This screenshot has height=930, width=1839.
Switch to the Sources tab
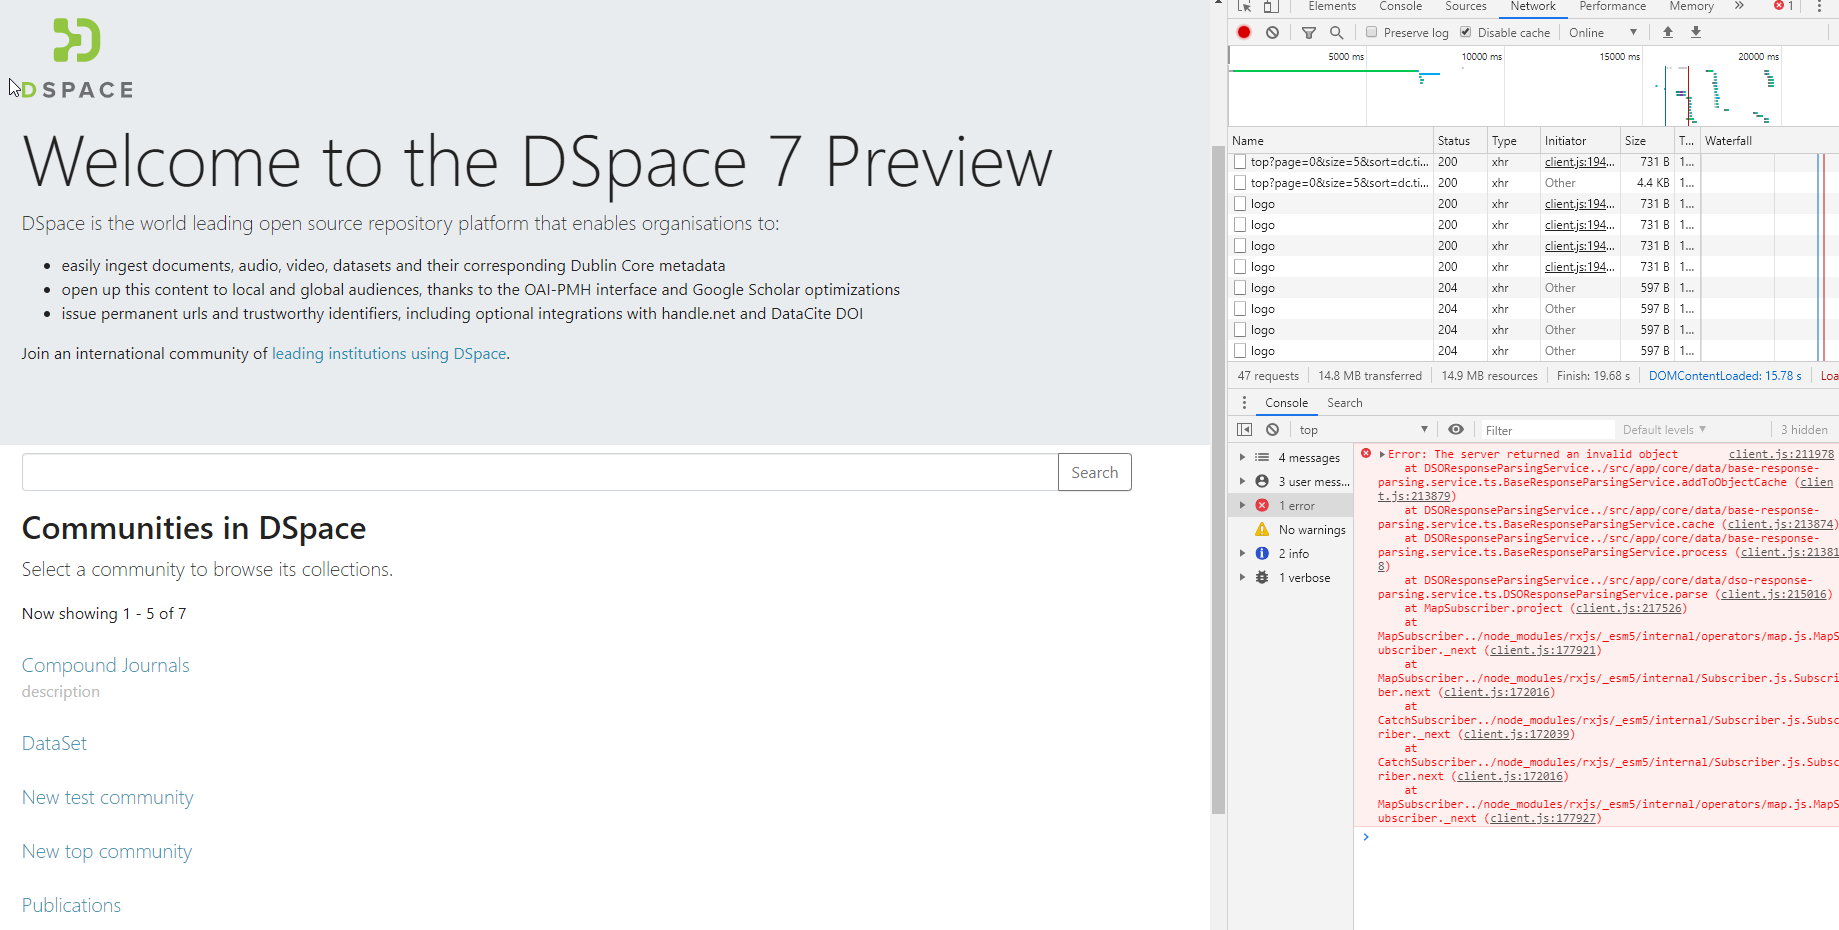(1466, 6)
